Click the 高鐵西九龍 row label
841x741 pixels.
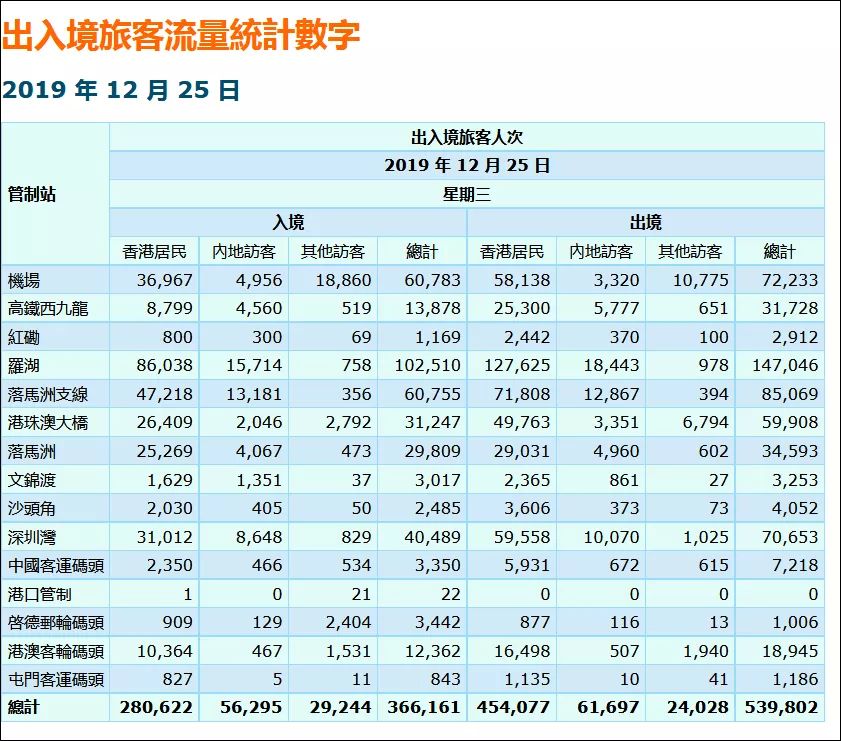(48, 309)
